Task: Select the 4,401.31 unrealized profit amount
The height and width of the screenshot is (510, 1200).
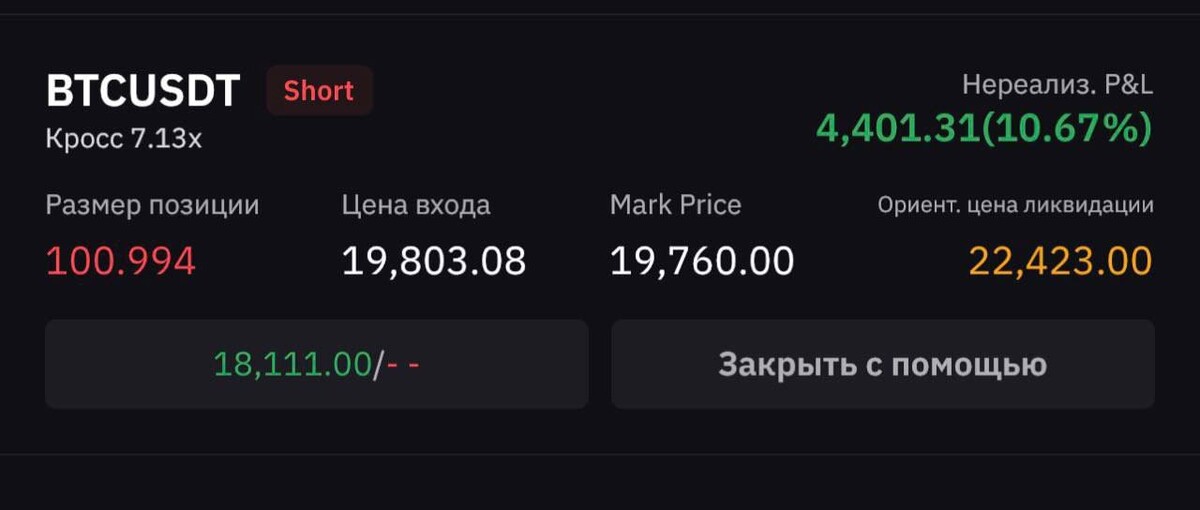Action: (x=898, y=128)
